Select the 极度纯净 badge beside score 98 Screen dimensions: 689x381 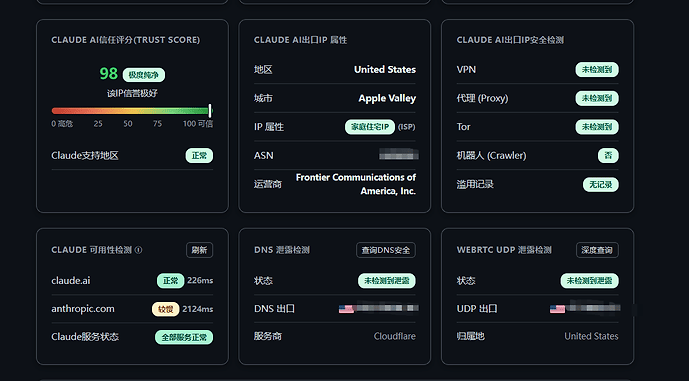point(144,75)
